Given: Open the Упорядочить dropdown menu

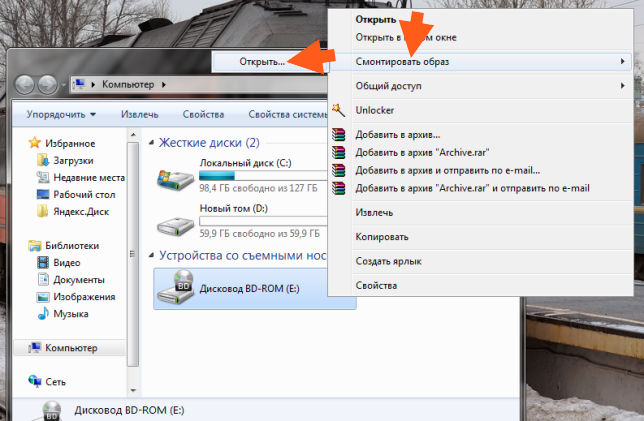Looking at the screenshot, I should pyautogui.click(x=61, y=114).
